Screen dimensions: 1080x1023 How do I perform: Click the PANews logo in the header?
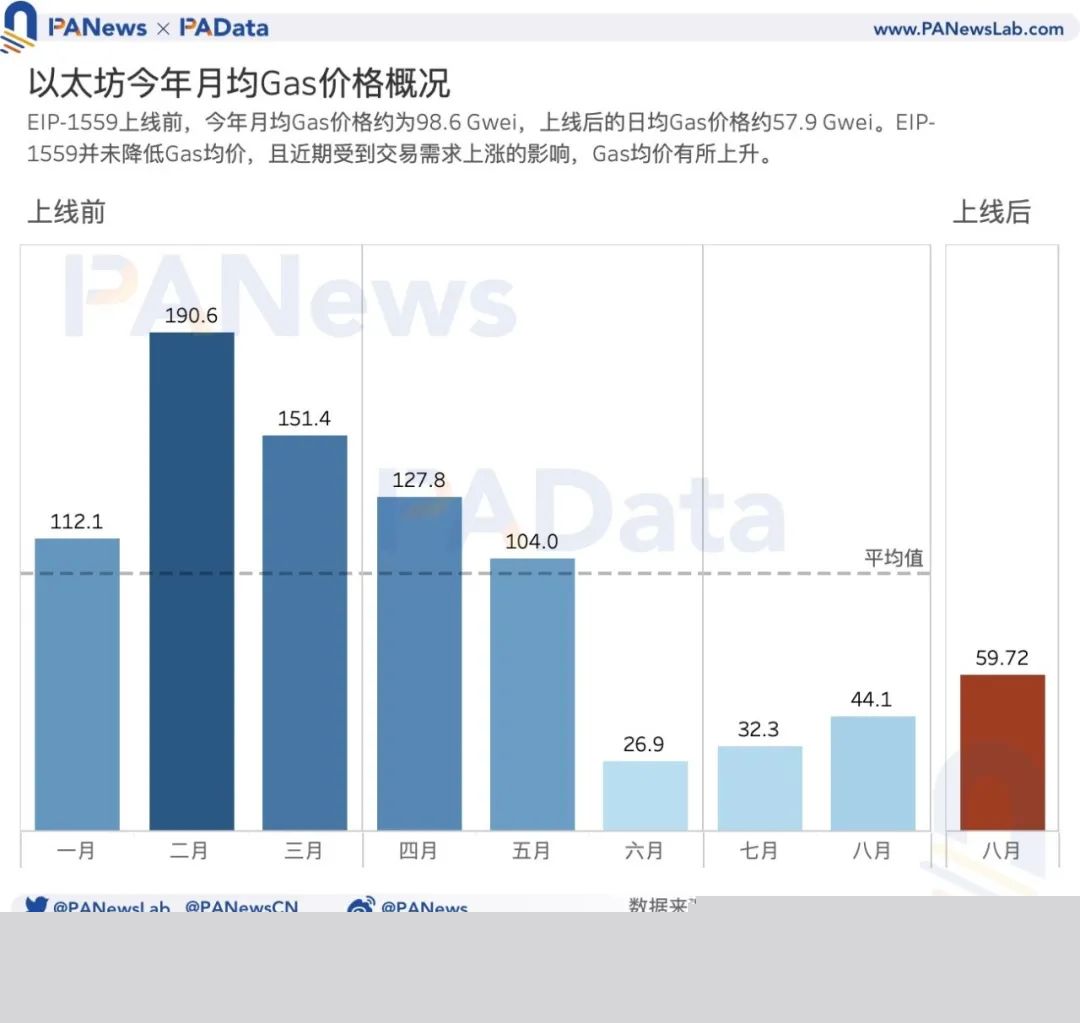[97, 28]
